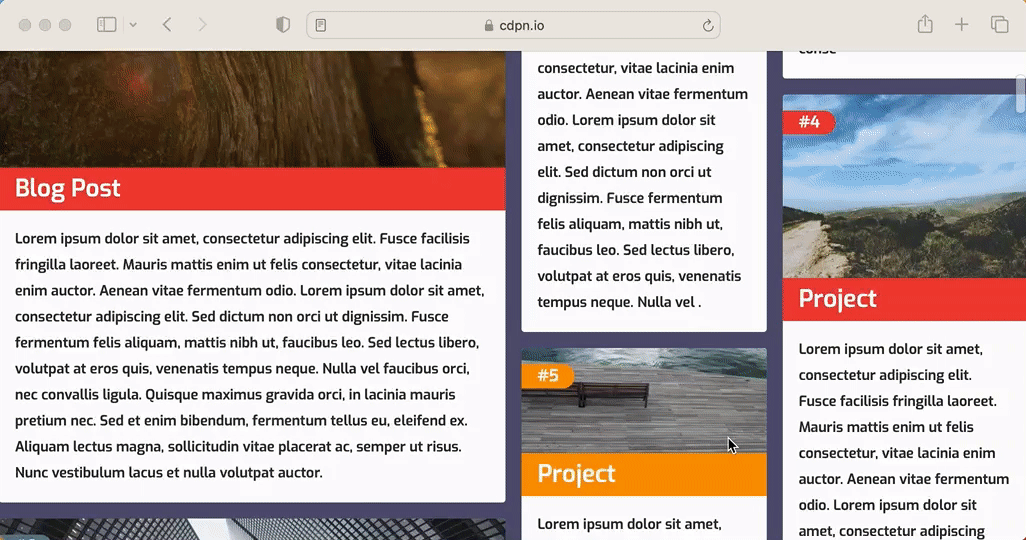Click the text 'tempus neque. Nulla vel .'
1026x540 pixels.
pyautogui.click(x=619, y=302)
